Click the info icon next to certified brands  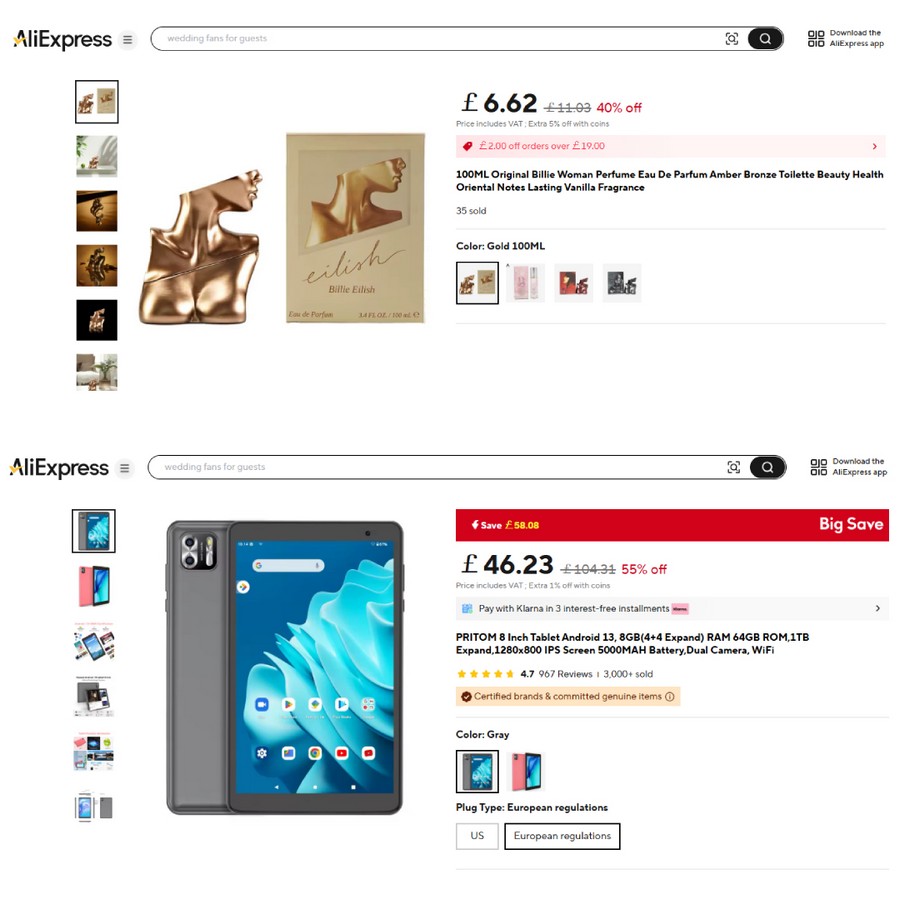click(669, 696)
